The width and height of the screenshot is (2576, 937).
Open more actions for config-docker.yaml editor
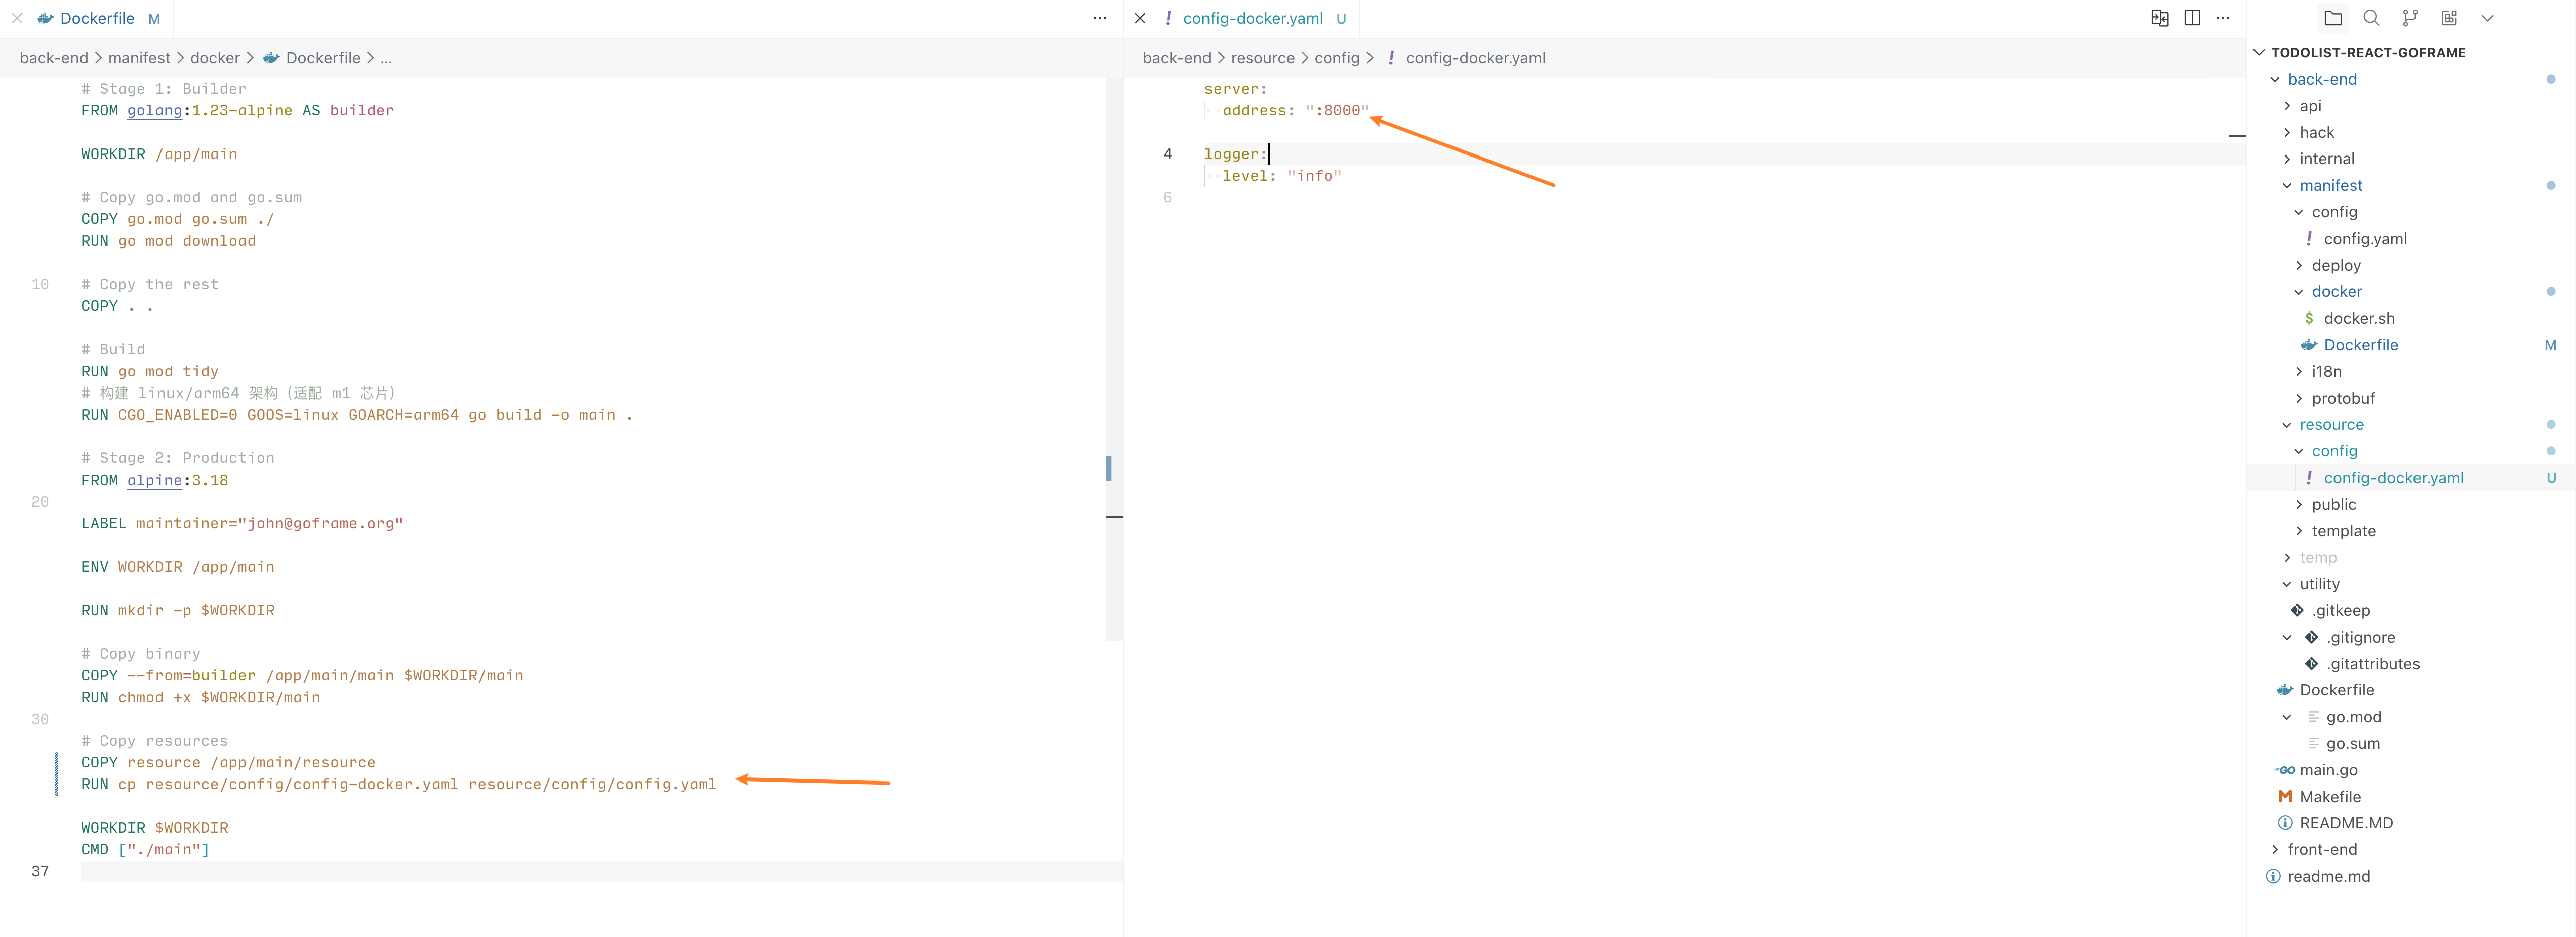[2223, 18]
